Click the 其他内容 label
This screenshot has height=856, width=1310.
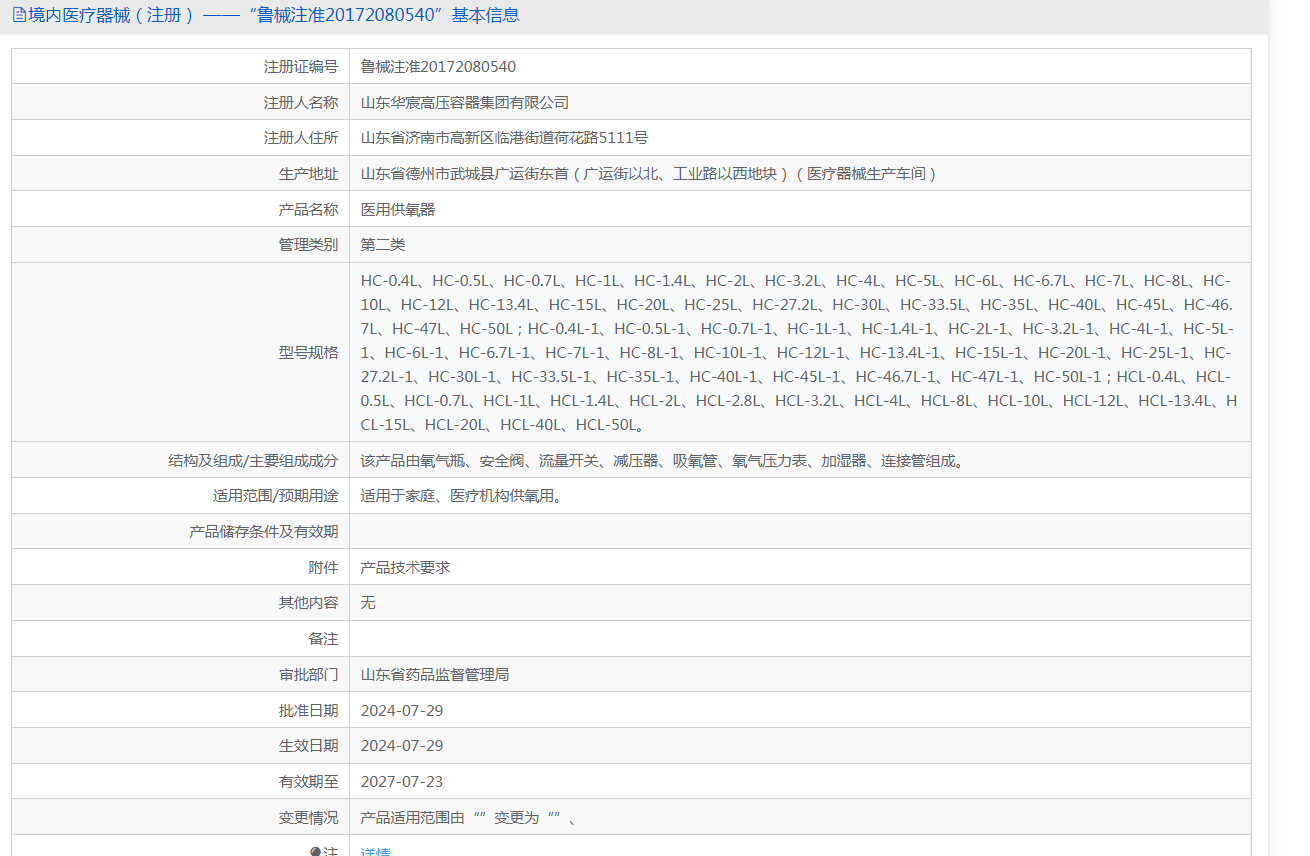(x=308, y=603)
